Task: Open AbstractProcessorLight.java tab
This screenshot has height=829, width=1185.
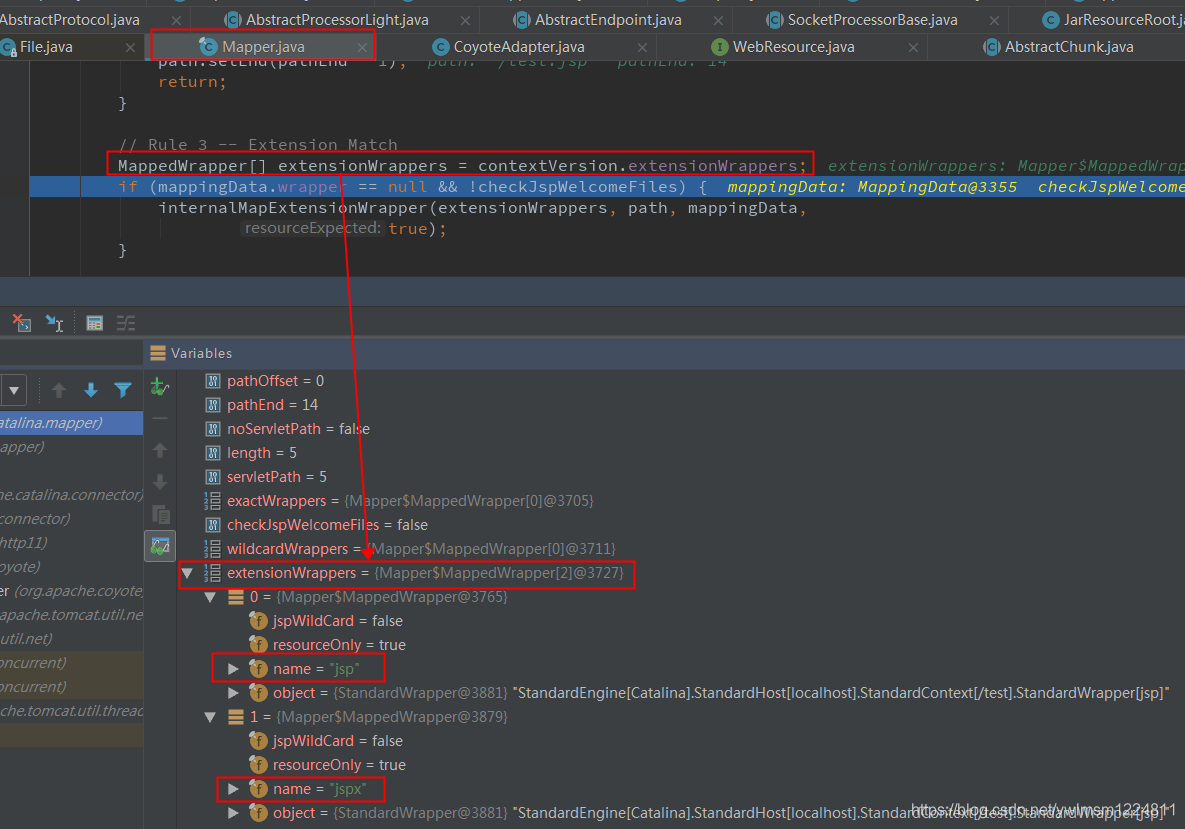Action: click(337, 20)
